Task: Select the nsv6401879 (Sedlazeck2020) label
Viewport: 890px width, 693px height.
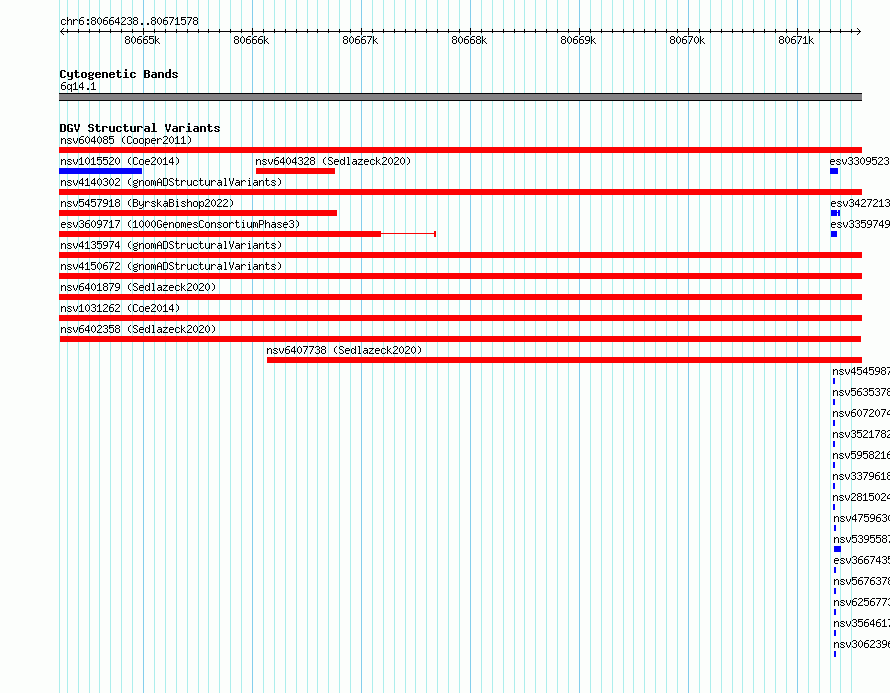Action: (138, 287)
